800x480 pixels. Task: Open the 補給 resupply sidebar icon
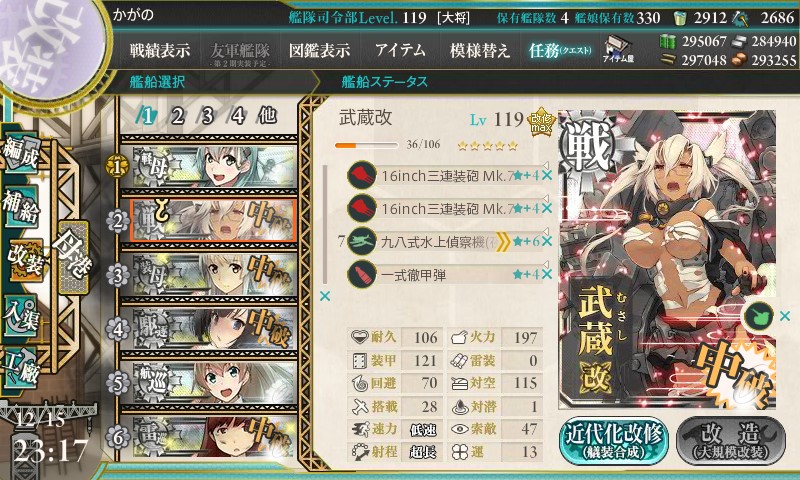[x=21, y=205]
